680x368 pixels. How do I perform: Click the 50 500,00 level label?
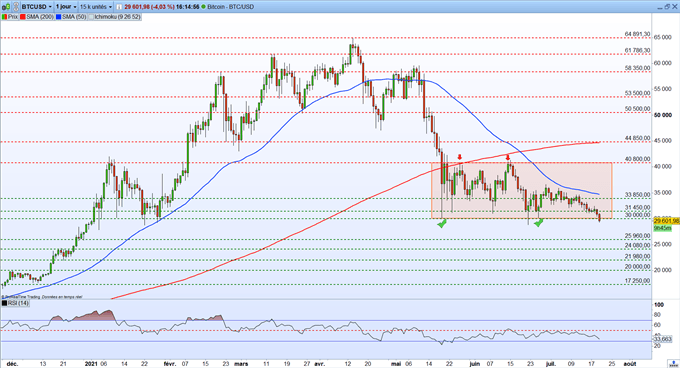638,109
